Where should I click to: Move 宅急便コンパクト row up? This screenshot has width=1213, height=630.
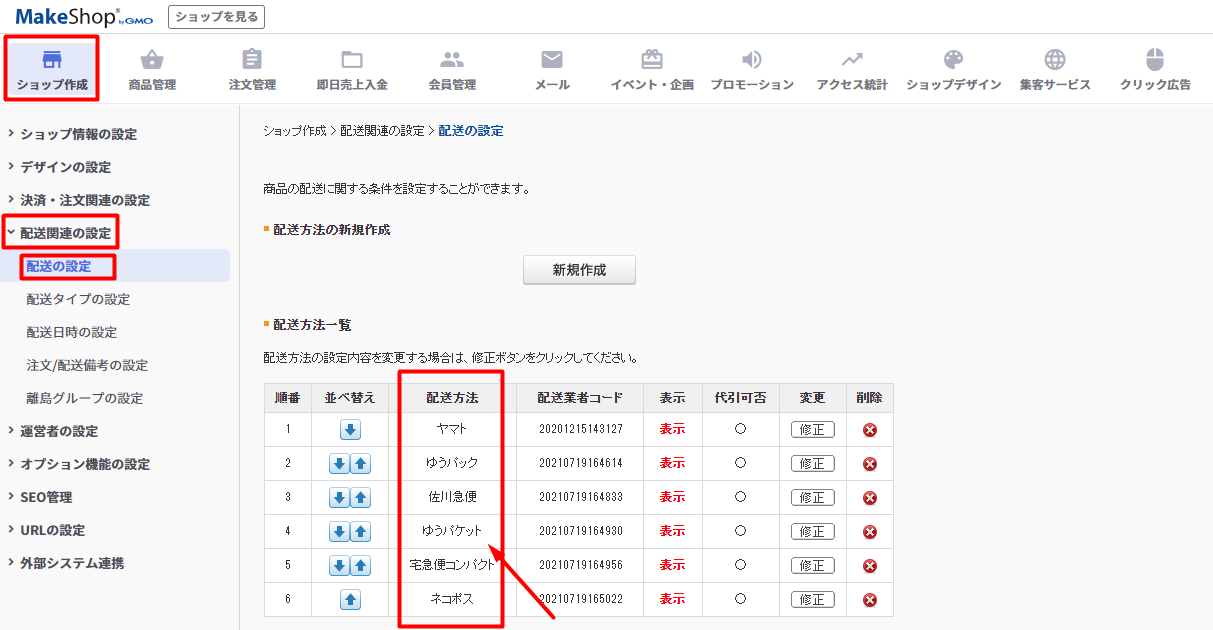[361, 565]
